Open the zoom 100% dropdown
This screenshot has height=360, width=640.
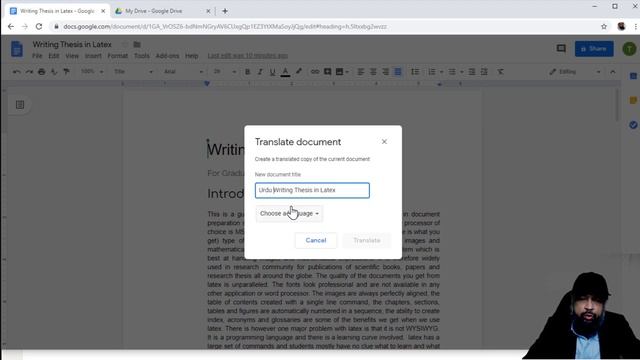coord(92,72)
